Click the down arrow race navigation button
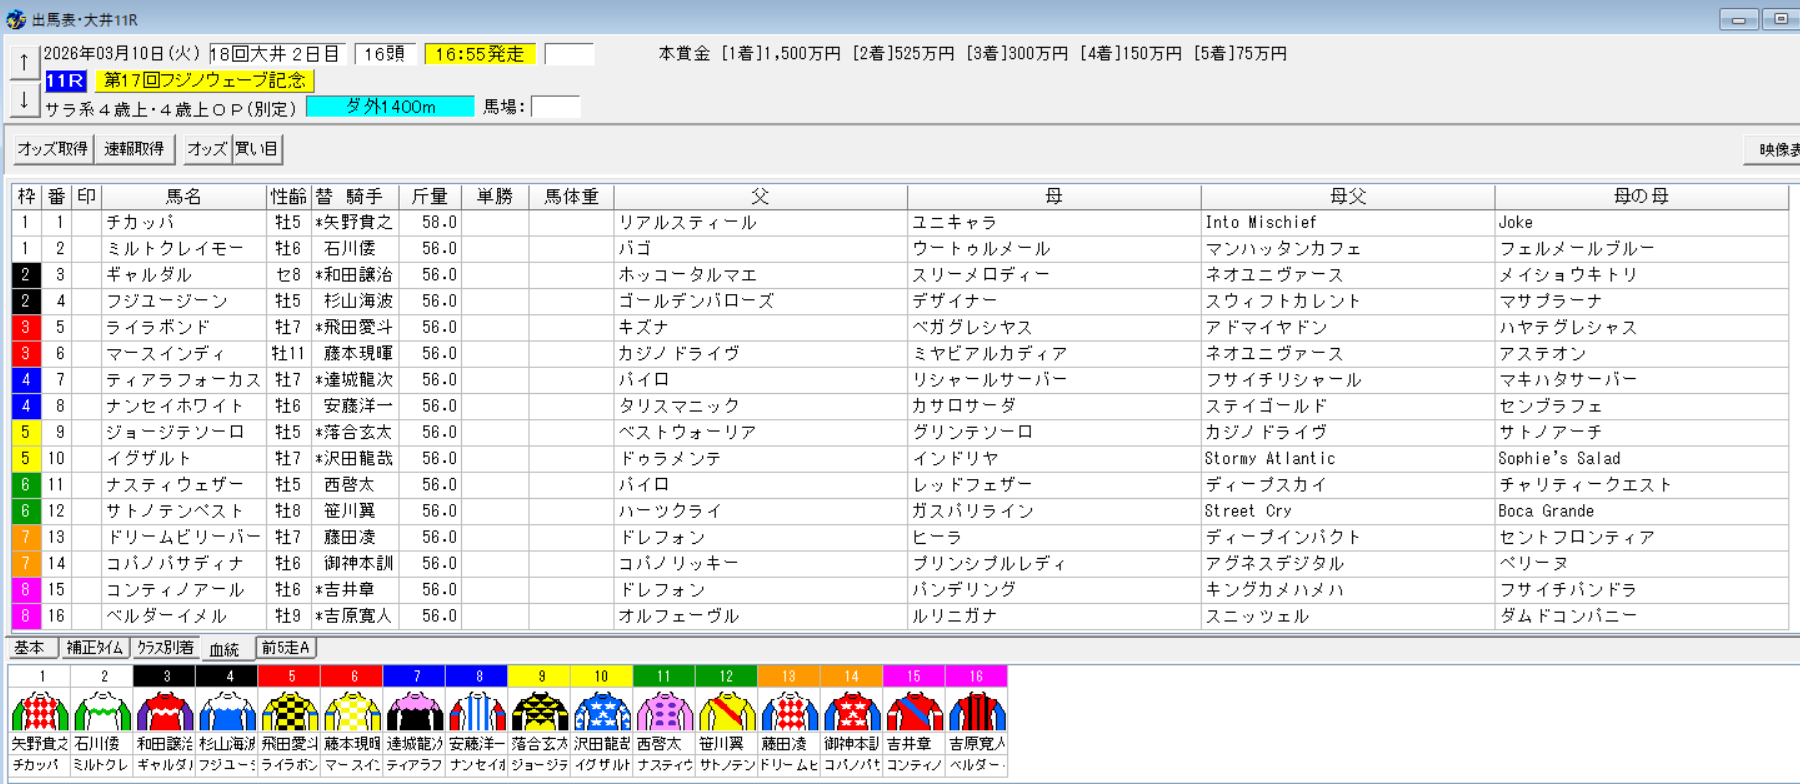Image resolution: width=1800 pixels, height=784 pixels. coord(24,100)
